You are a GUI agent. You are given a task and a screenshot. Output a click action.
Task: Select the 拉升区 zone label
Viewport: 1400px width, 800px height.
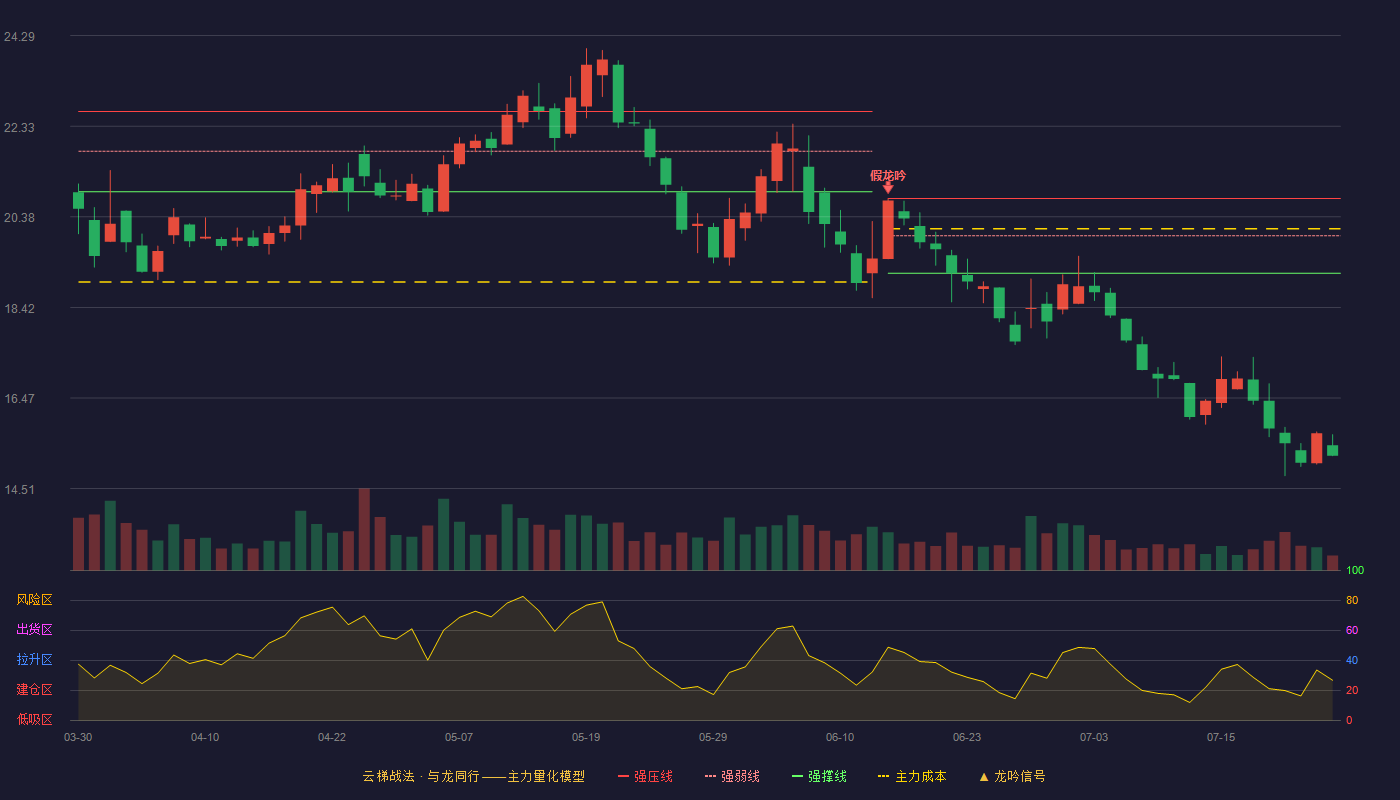[x=34, y=660]
